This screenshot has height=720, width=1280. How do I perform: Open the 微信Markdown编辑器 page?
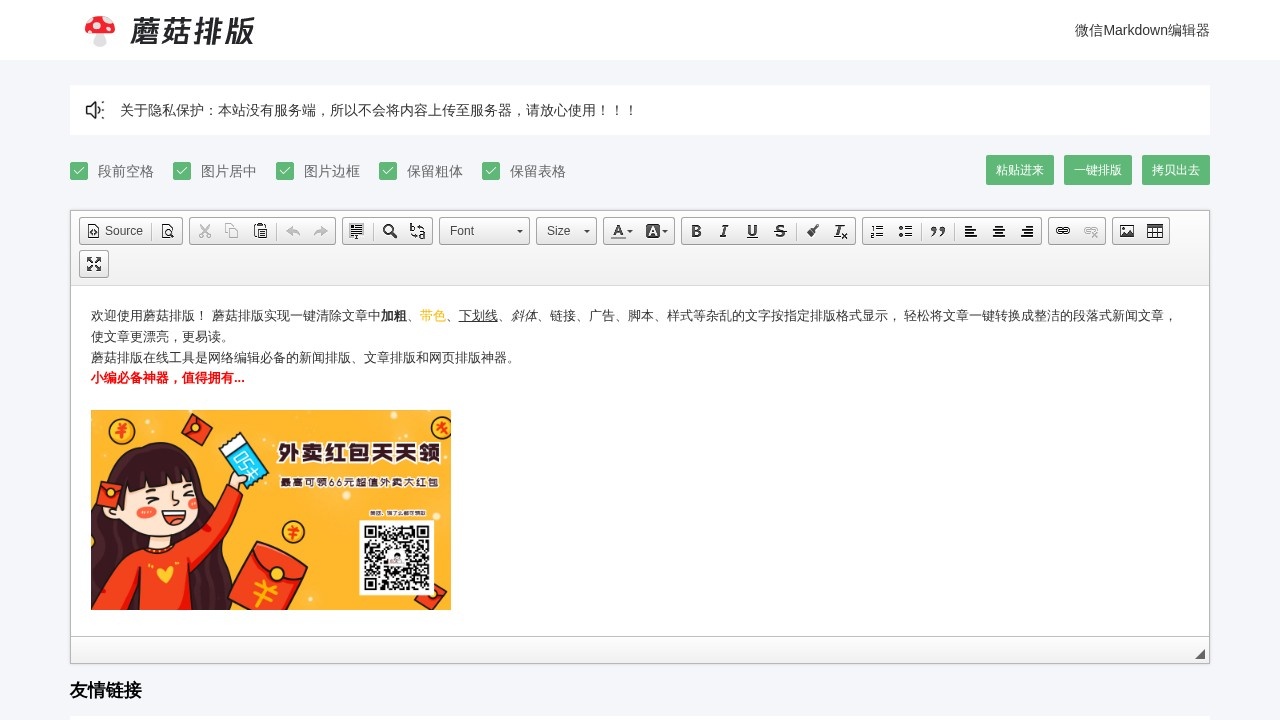pyautogui.click(x=1142, y=30)
